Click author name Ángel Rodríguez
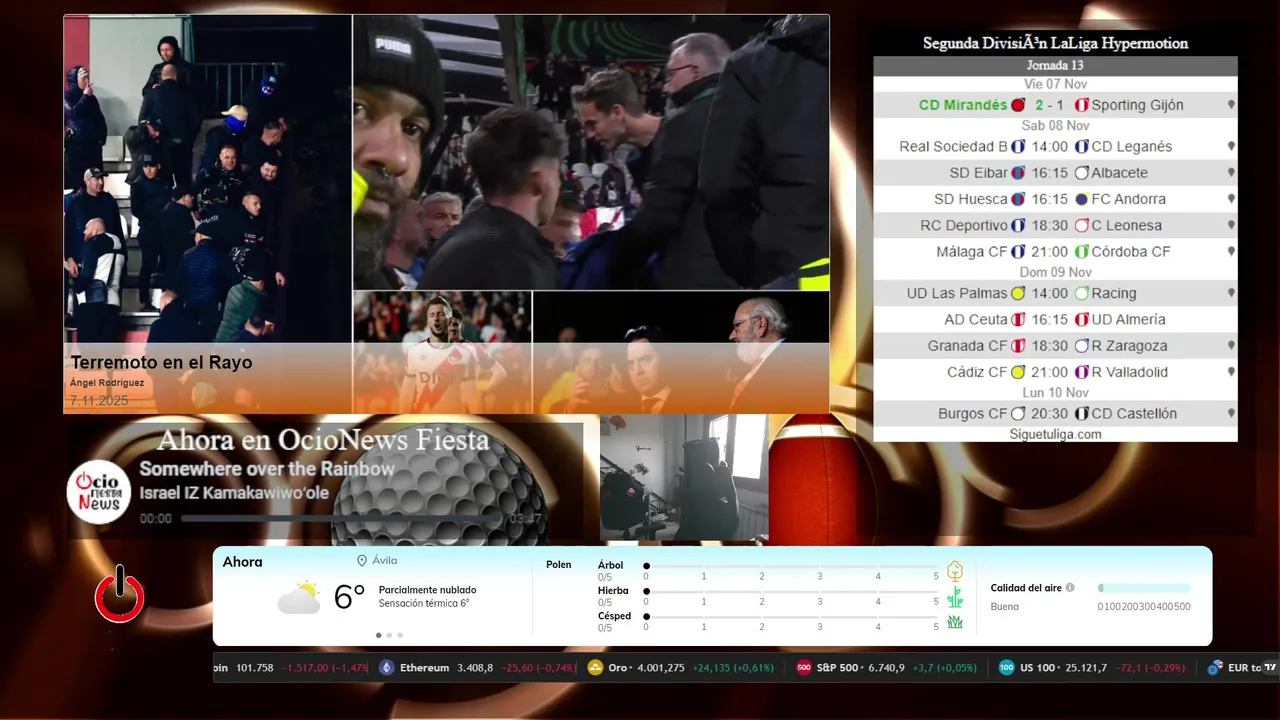This screenshot has width=1280, height=720. [x=107, y=383]
